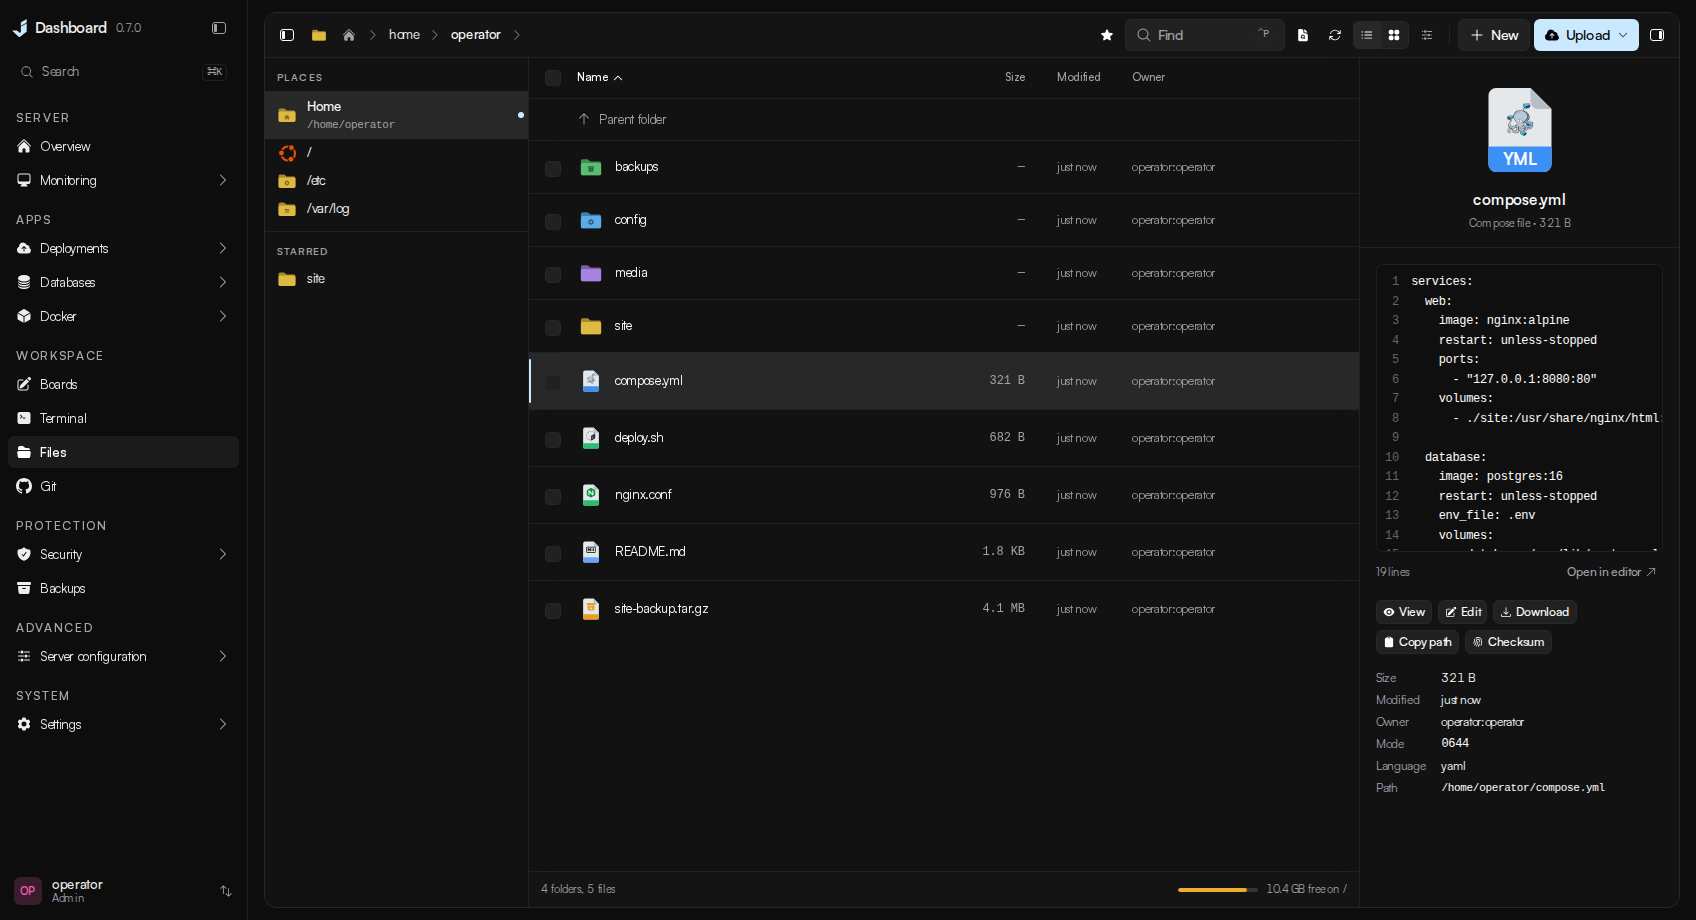Click the account switcher arrows for operator

226,891
